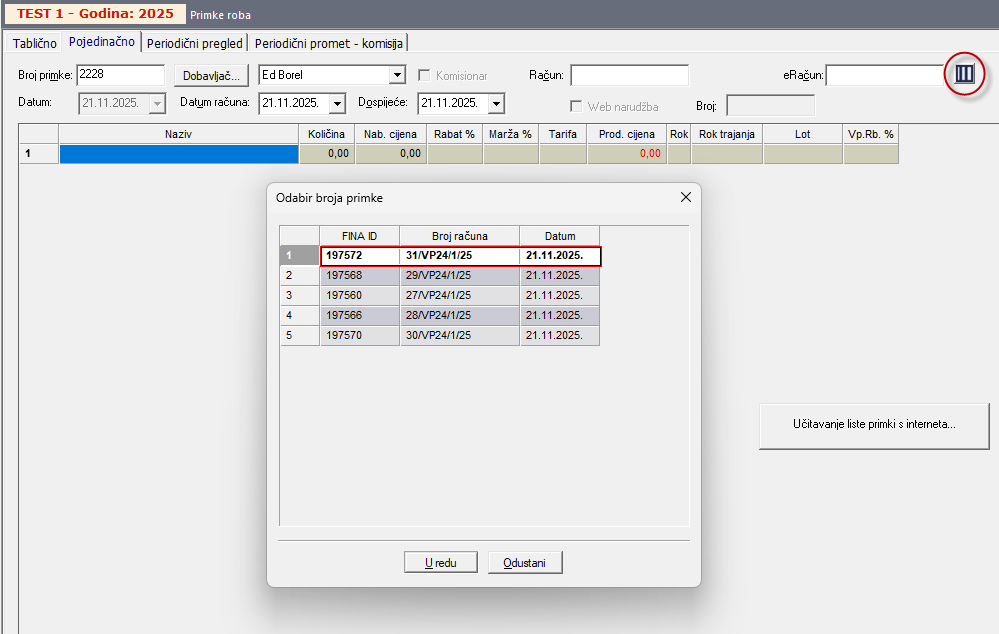Viewport: 999px width, 634px height.
Task: Toggle the Komisionar checkbox
Action: coord(425,75)
